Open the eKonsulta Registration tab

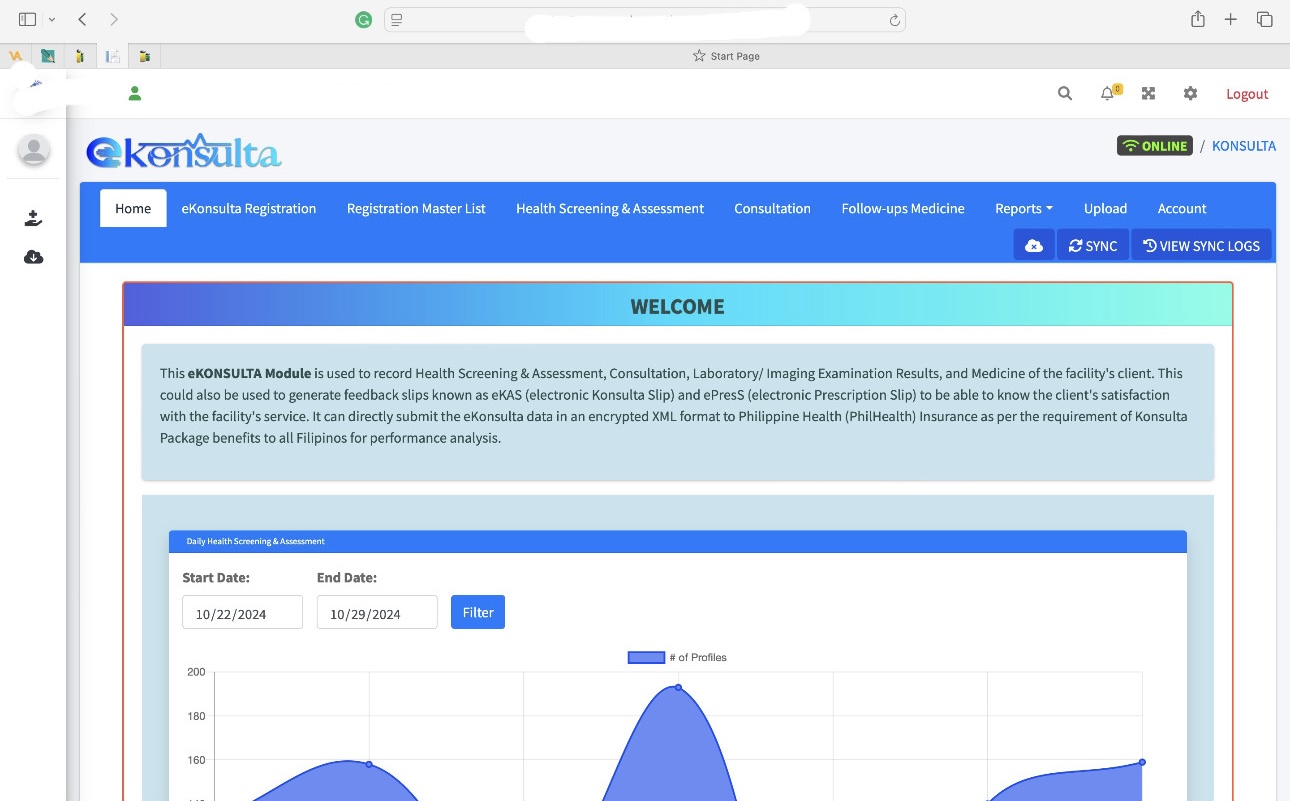[249, 208]
